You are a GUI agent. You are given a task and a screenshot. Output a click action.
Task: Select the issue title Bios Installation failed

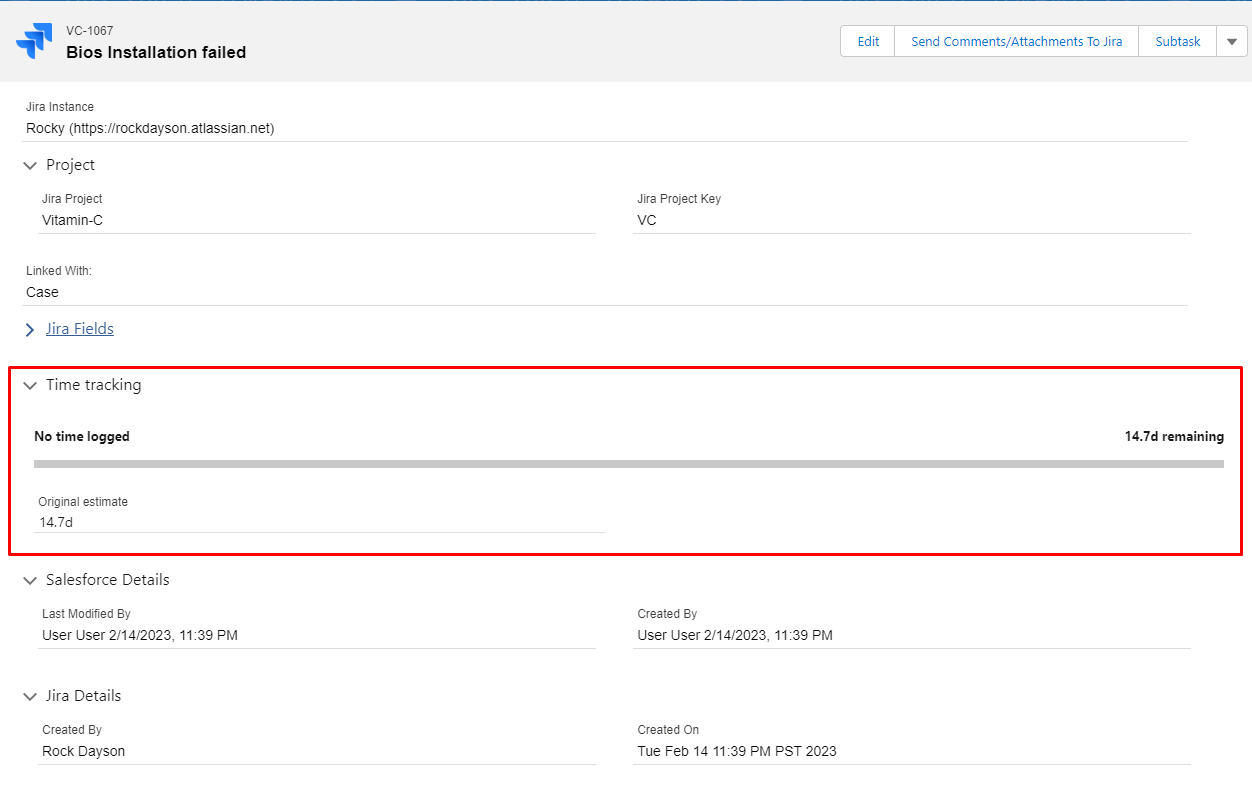(x=156, y=52)
